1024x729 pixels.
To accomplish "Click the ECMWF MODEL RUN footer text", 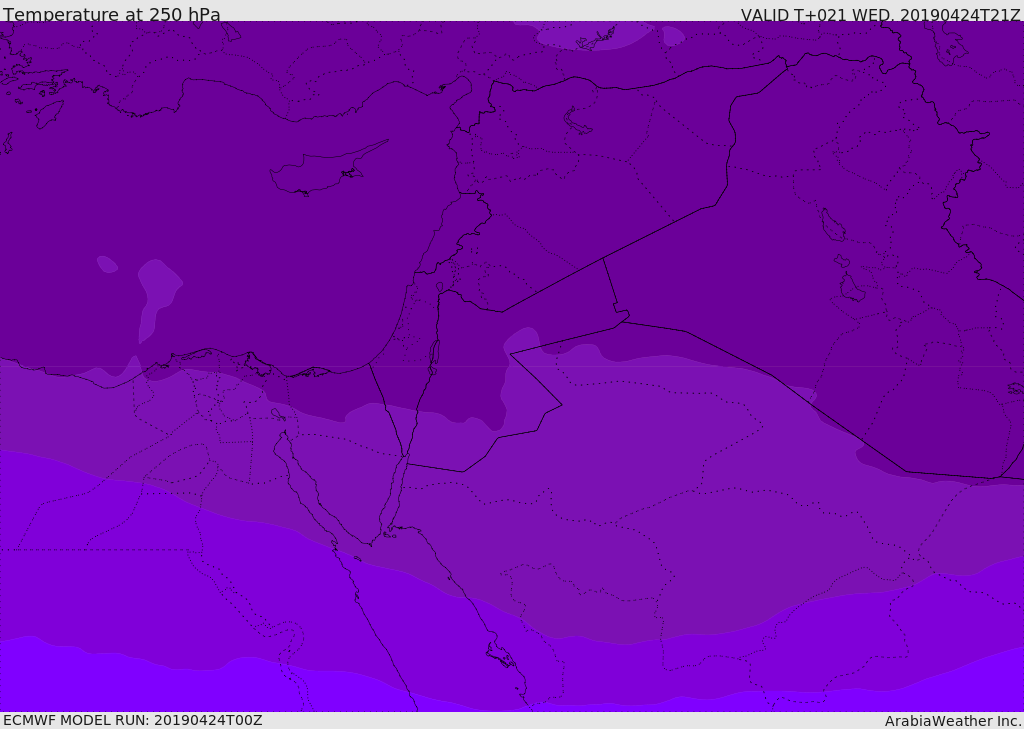I will coord(133,720).
